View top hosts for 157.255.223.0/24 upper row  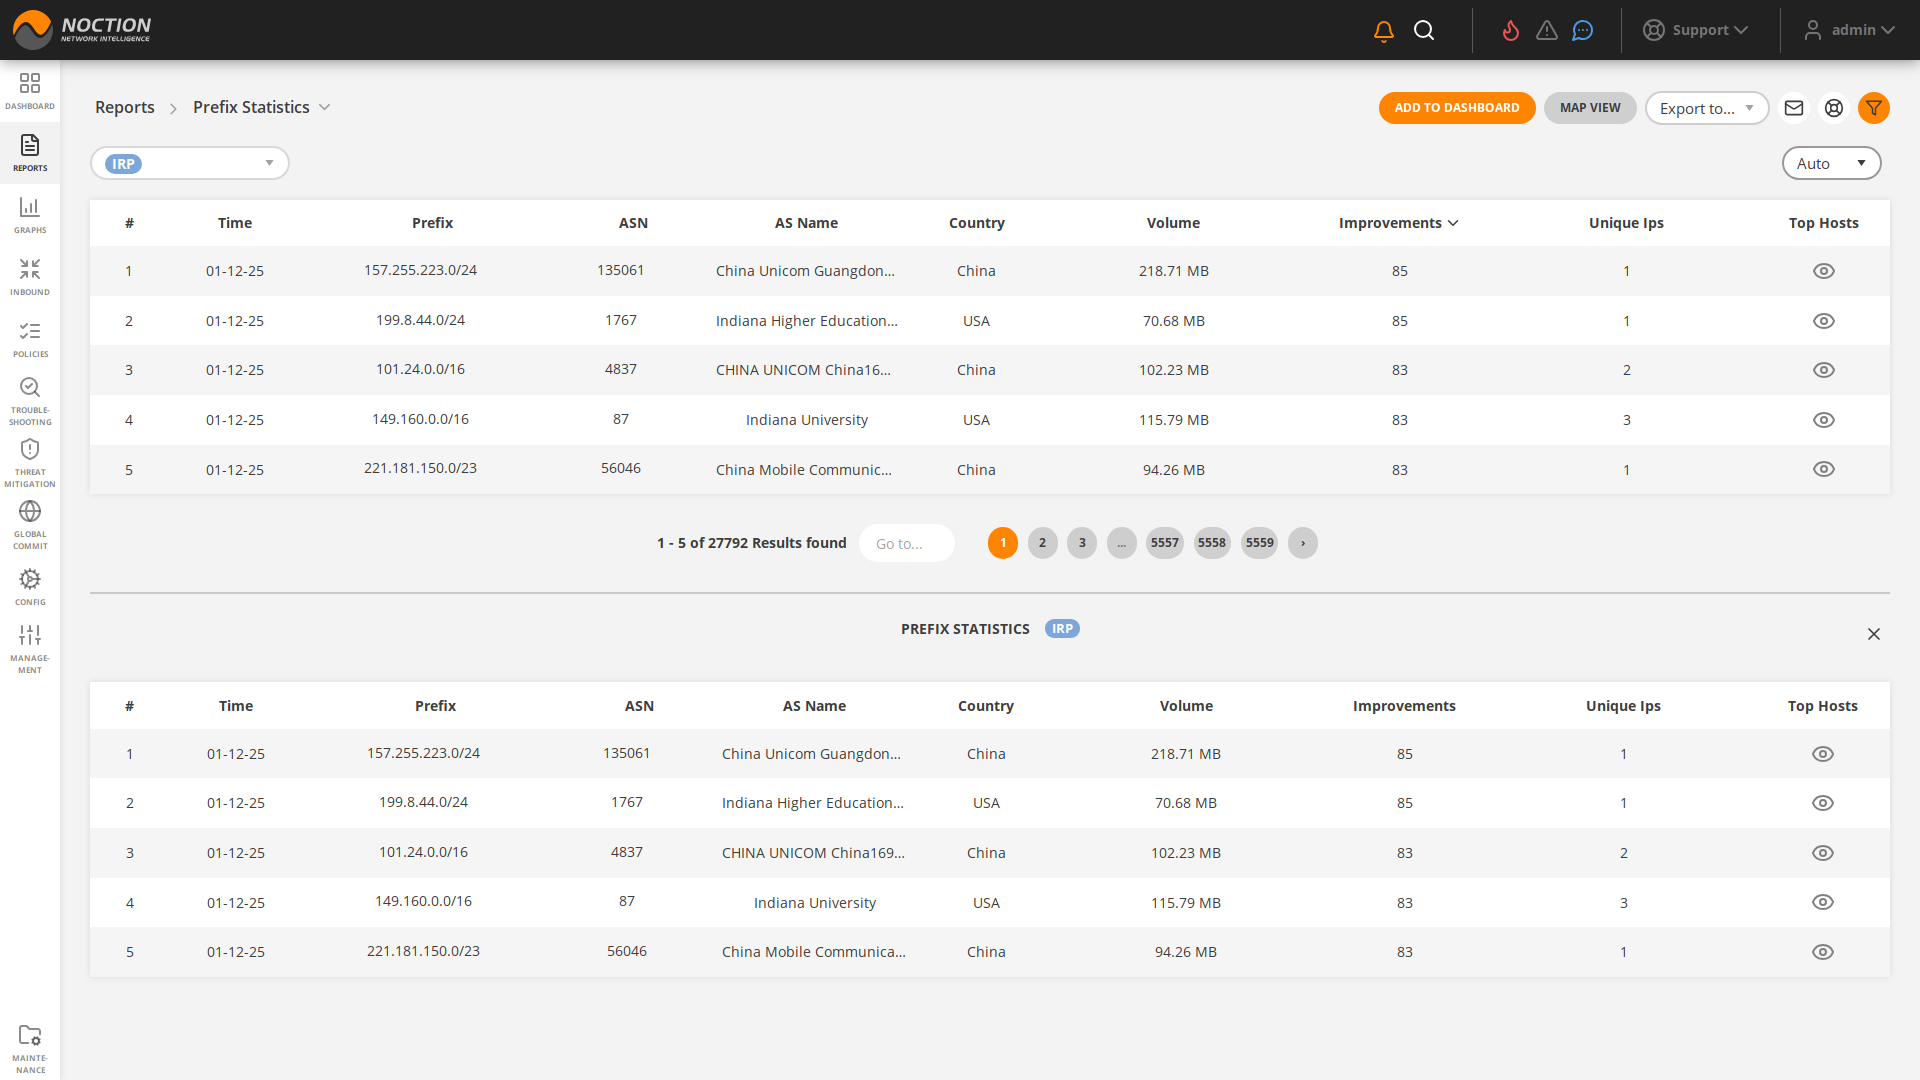coord(1823,271)
